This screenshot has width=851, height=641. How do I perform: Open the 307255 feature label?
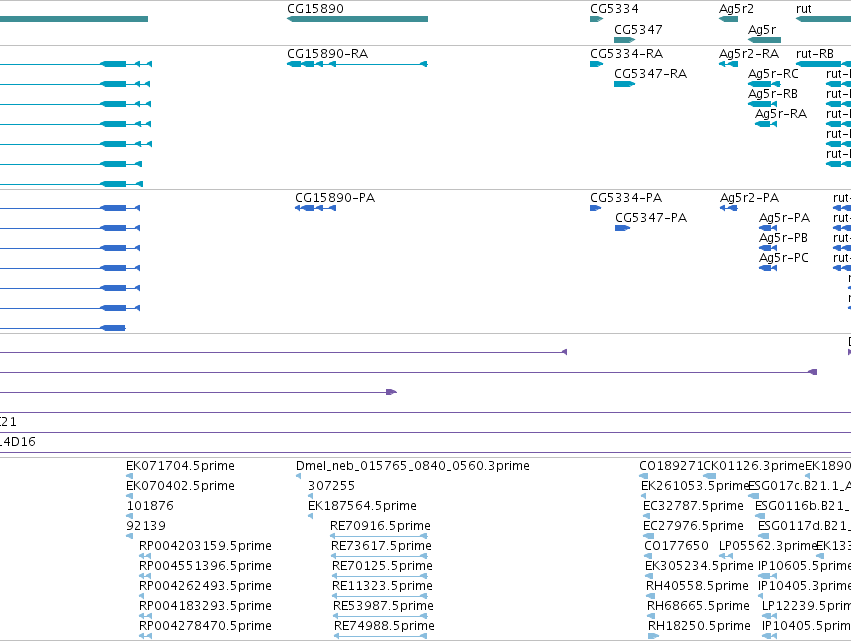(x=332, y=486)
